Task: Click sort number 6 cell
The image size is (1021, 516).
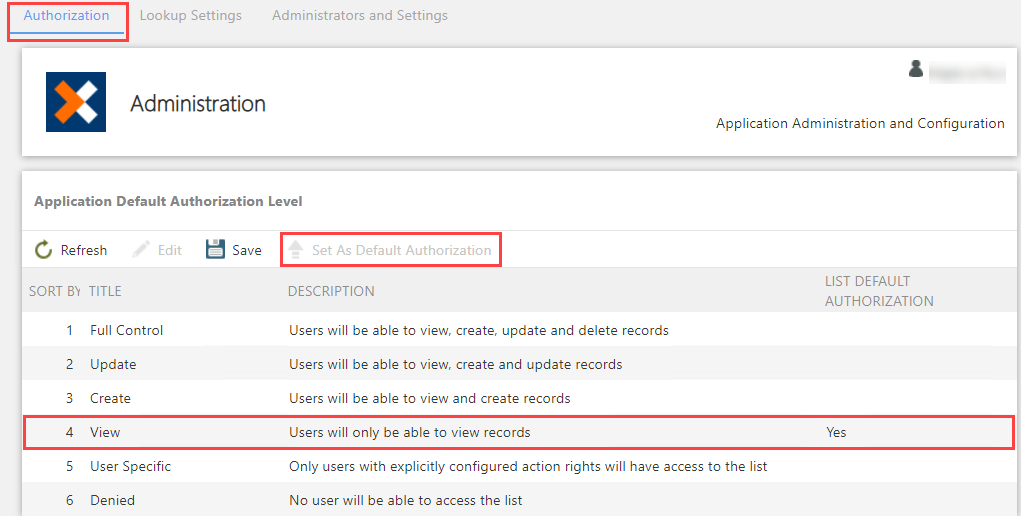Action: tap(69, 500)
